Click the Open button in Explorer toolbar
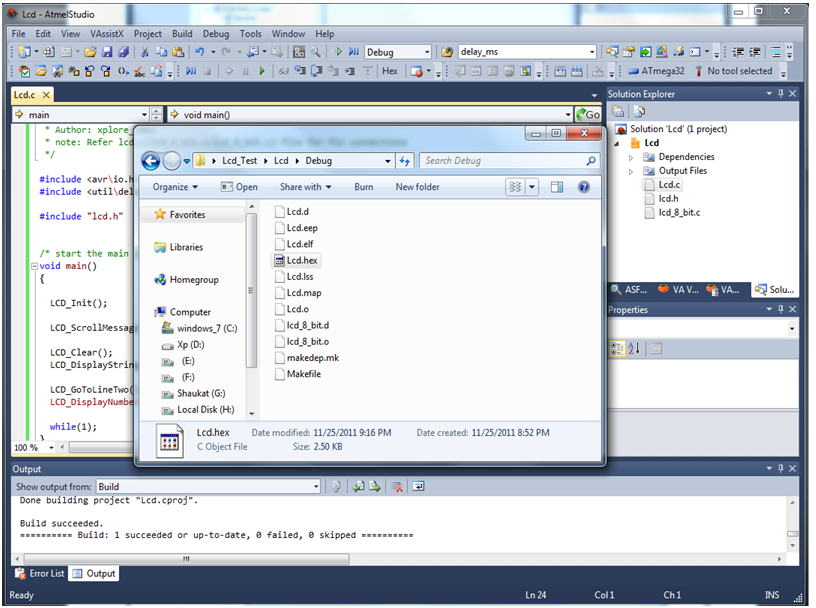This screenshot has height=608, width=816. point(239,187)
